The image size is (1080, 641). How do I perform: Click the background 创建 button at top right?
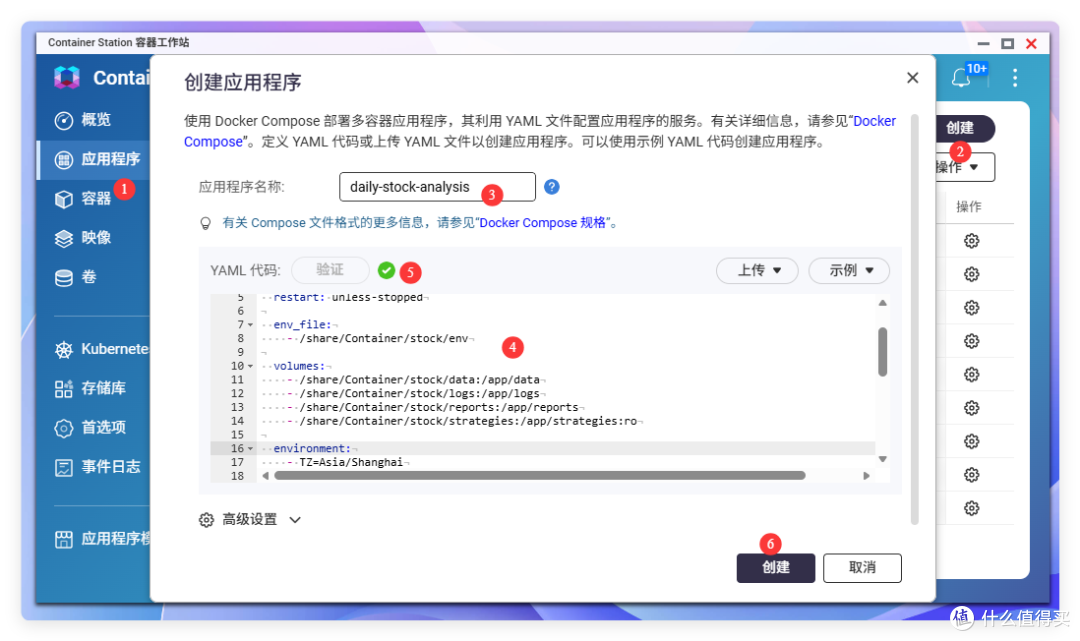coord(964,128)
